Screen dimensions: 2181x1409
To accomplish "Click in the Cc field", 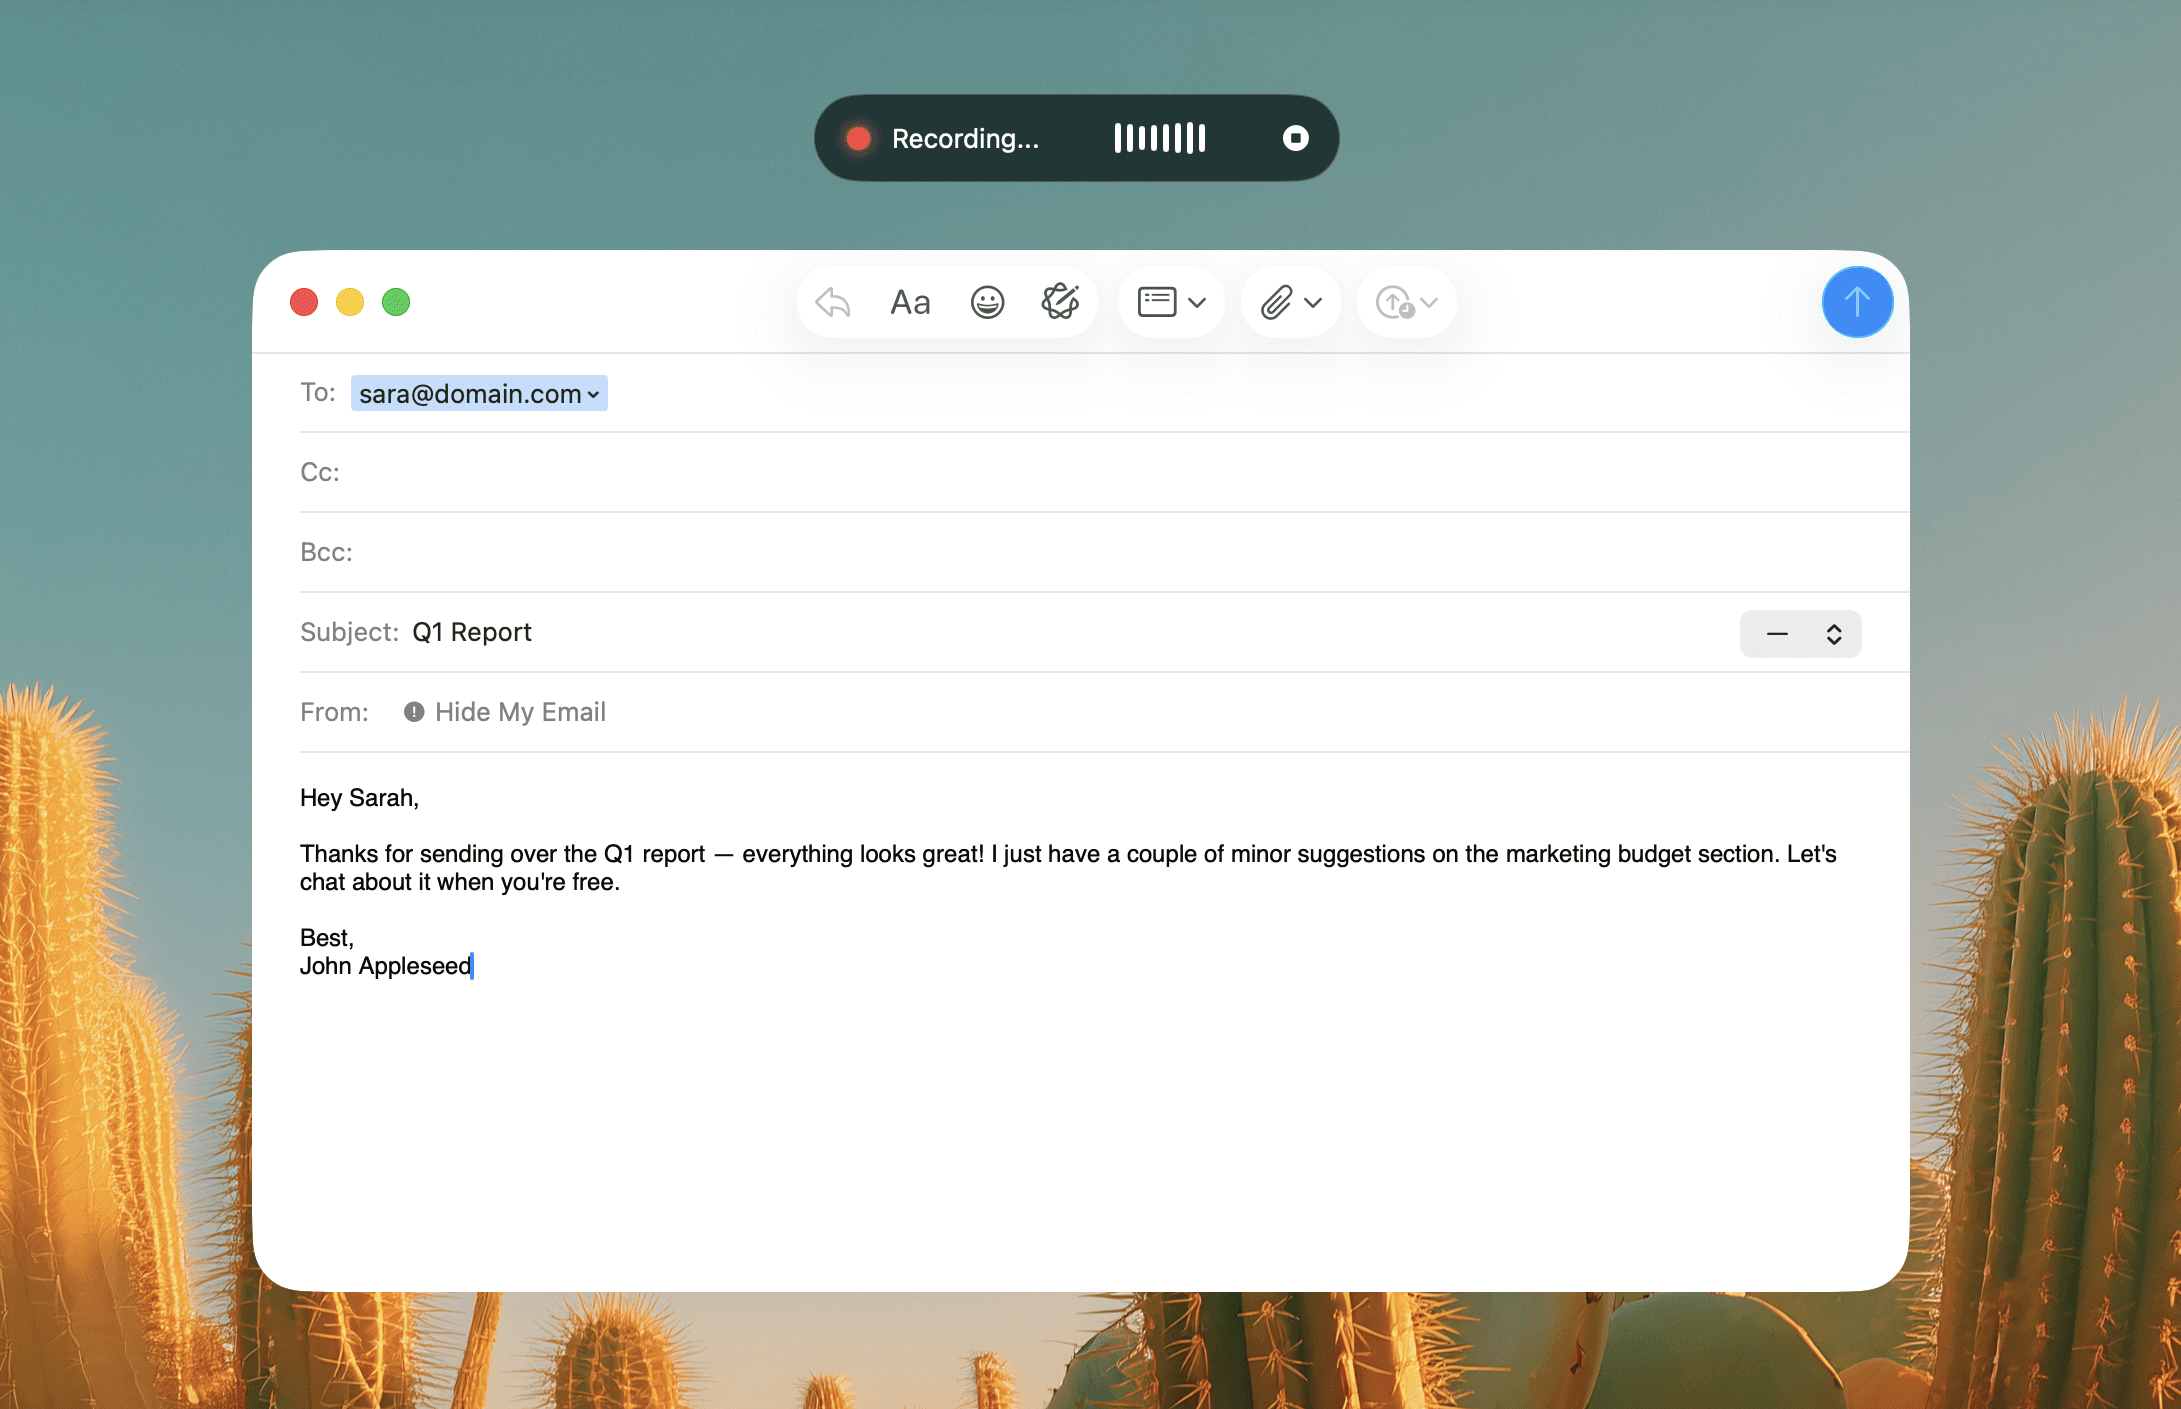I will 700,471.
